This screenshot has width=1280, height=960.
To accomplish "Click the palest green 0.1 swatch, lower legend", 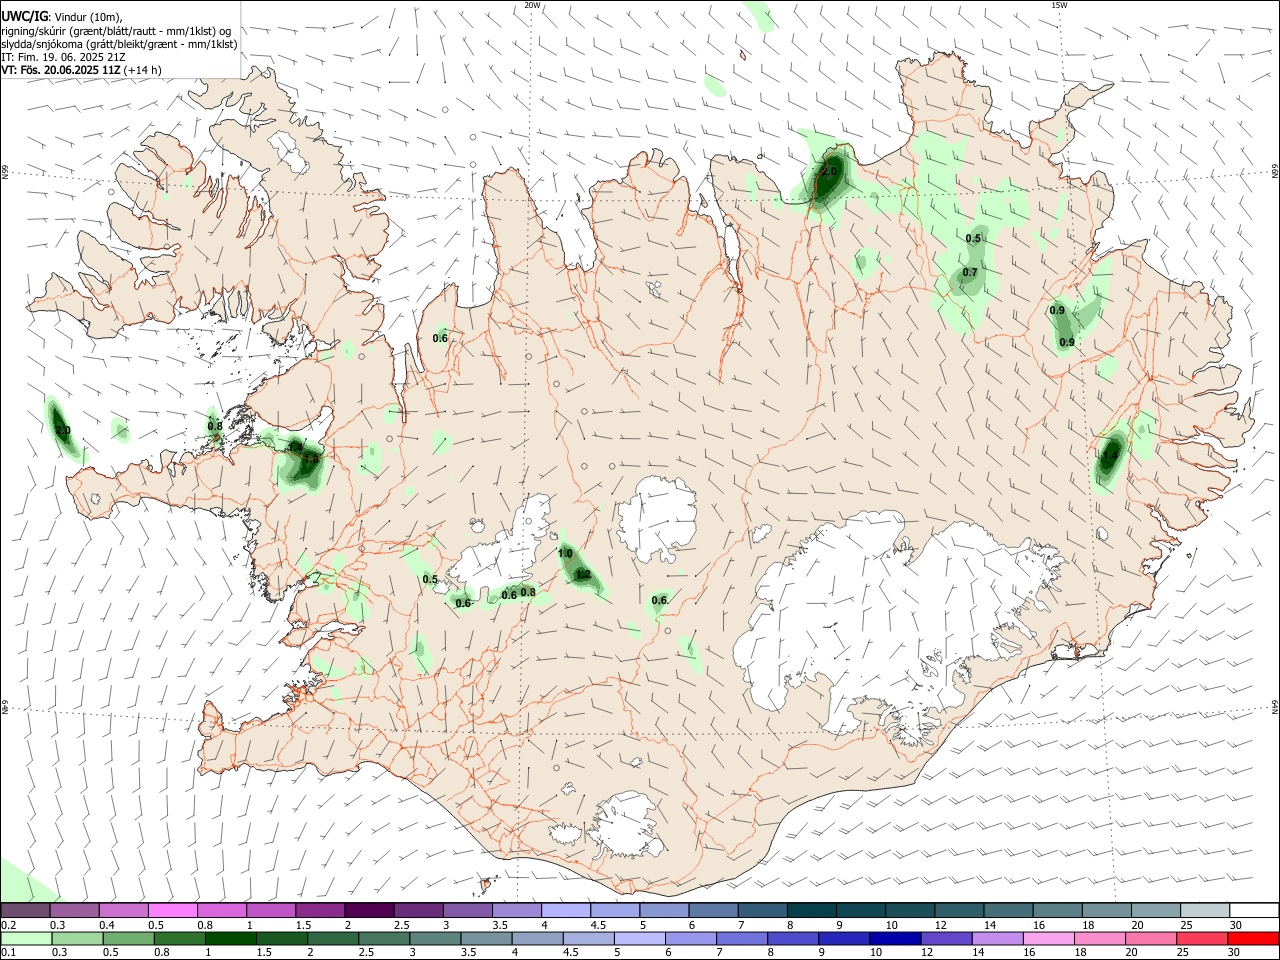I will pos(25,939).
